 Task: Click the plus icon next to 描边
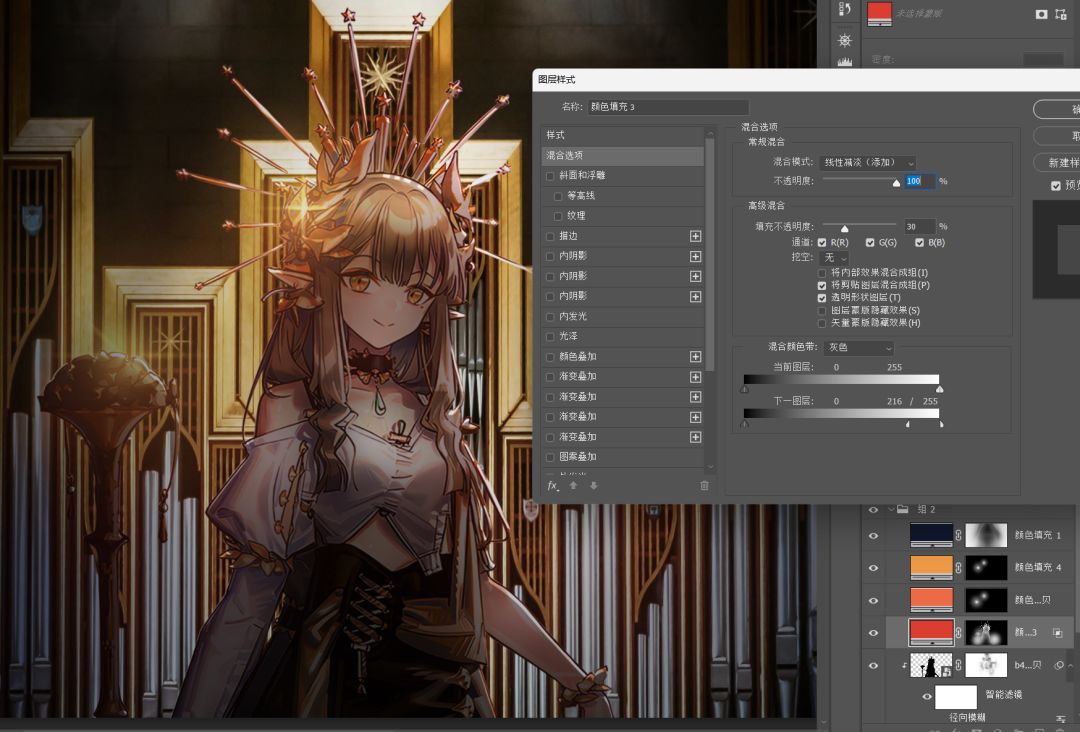pos(696,236)
